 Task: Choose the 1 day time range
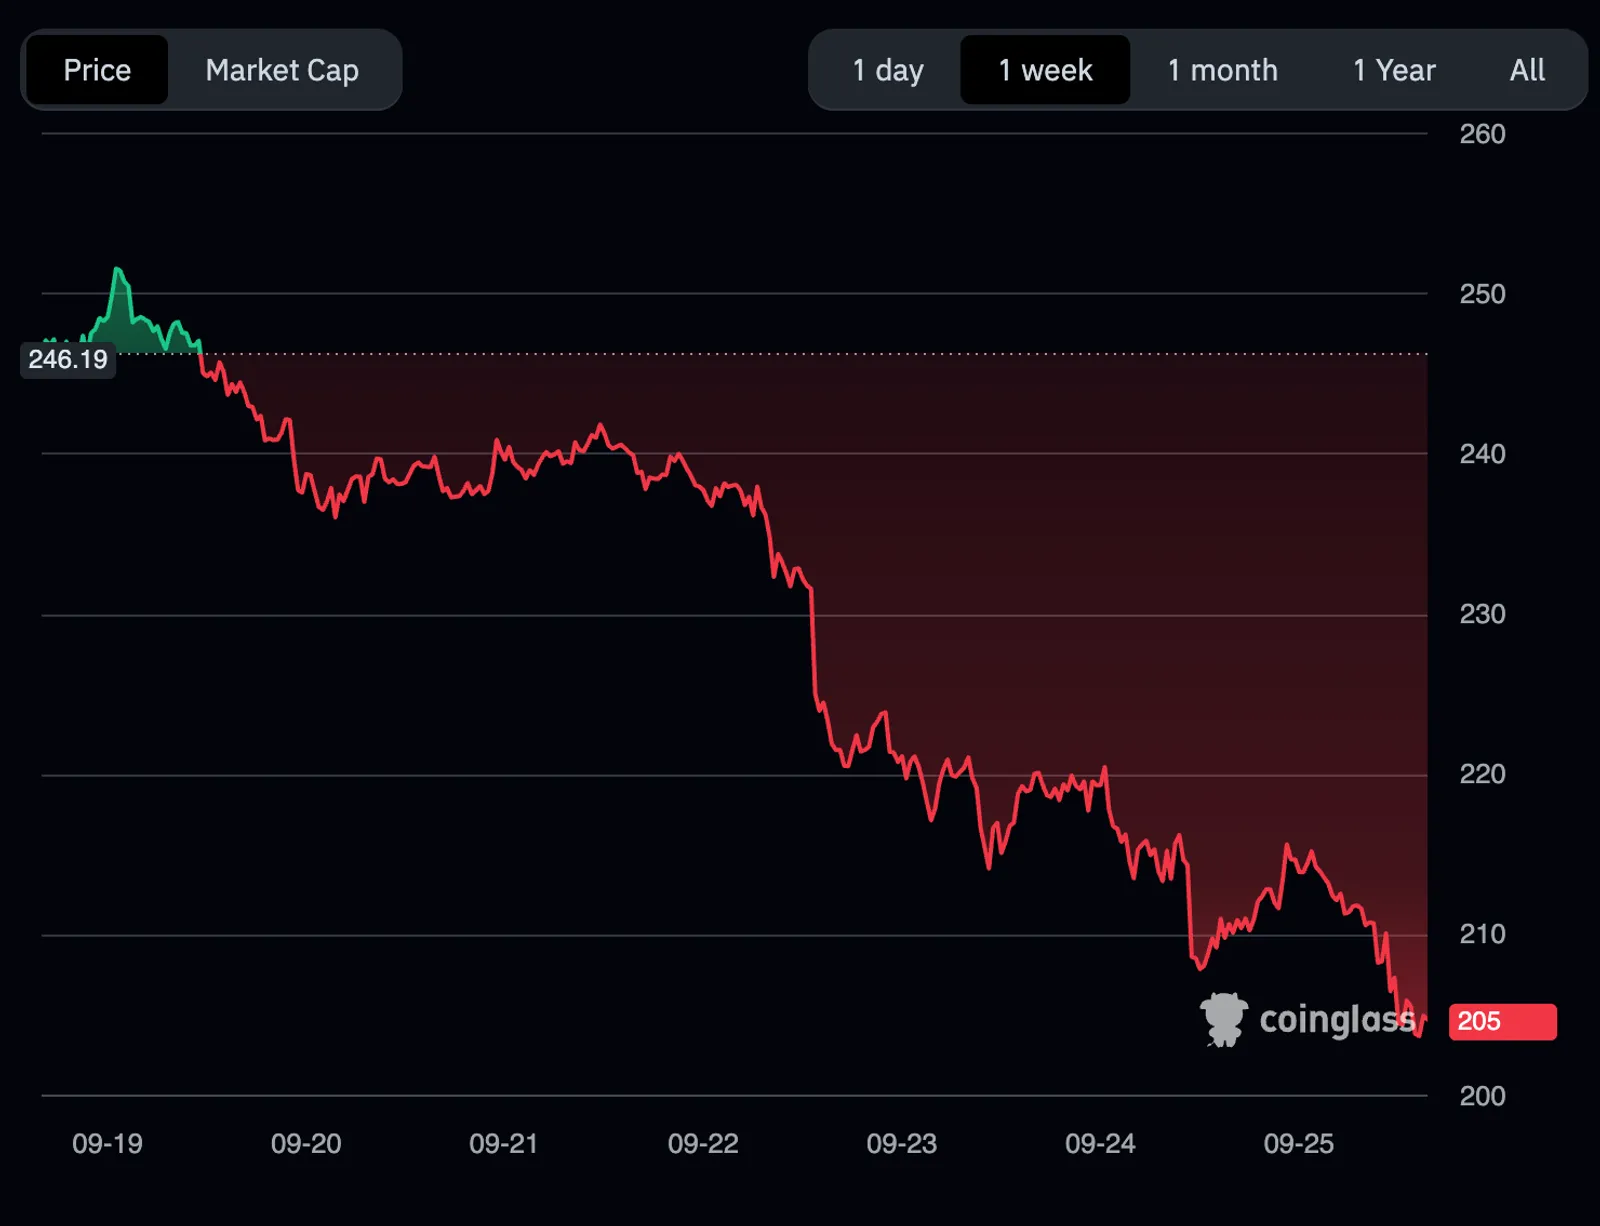(x=888, y=70)
